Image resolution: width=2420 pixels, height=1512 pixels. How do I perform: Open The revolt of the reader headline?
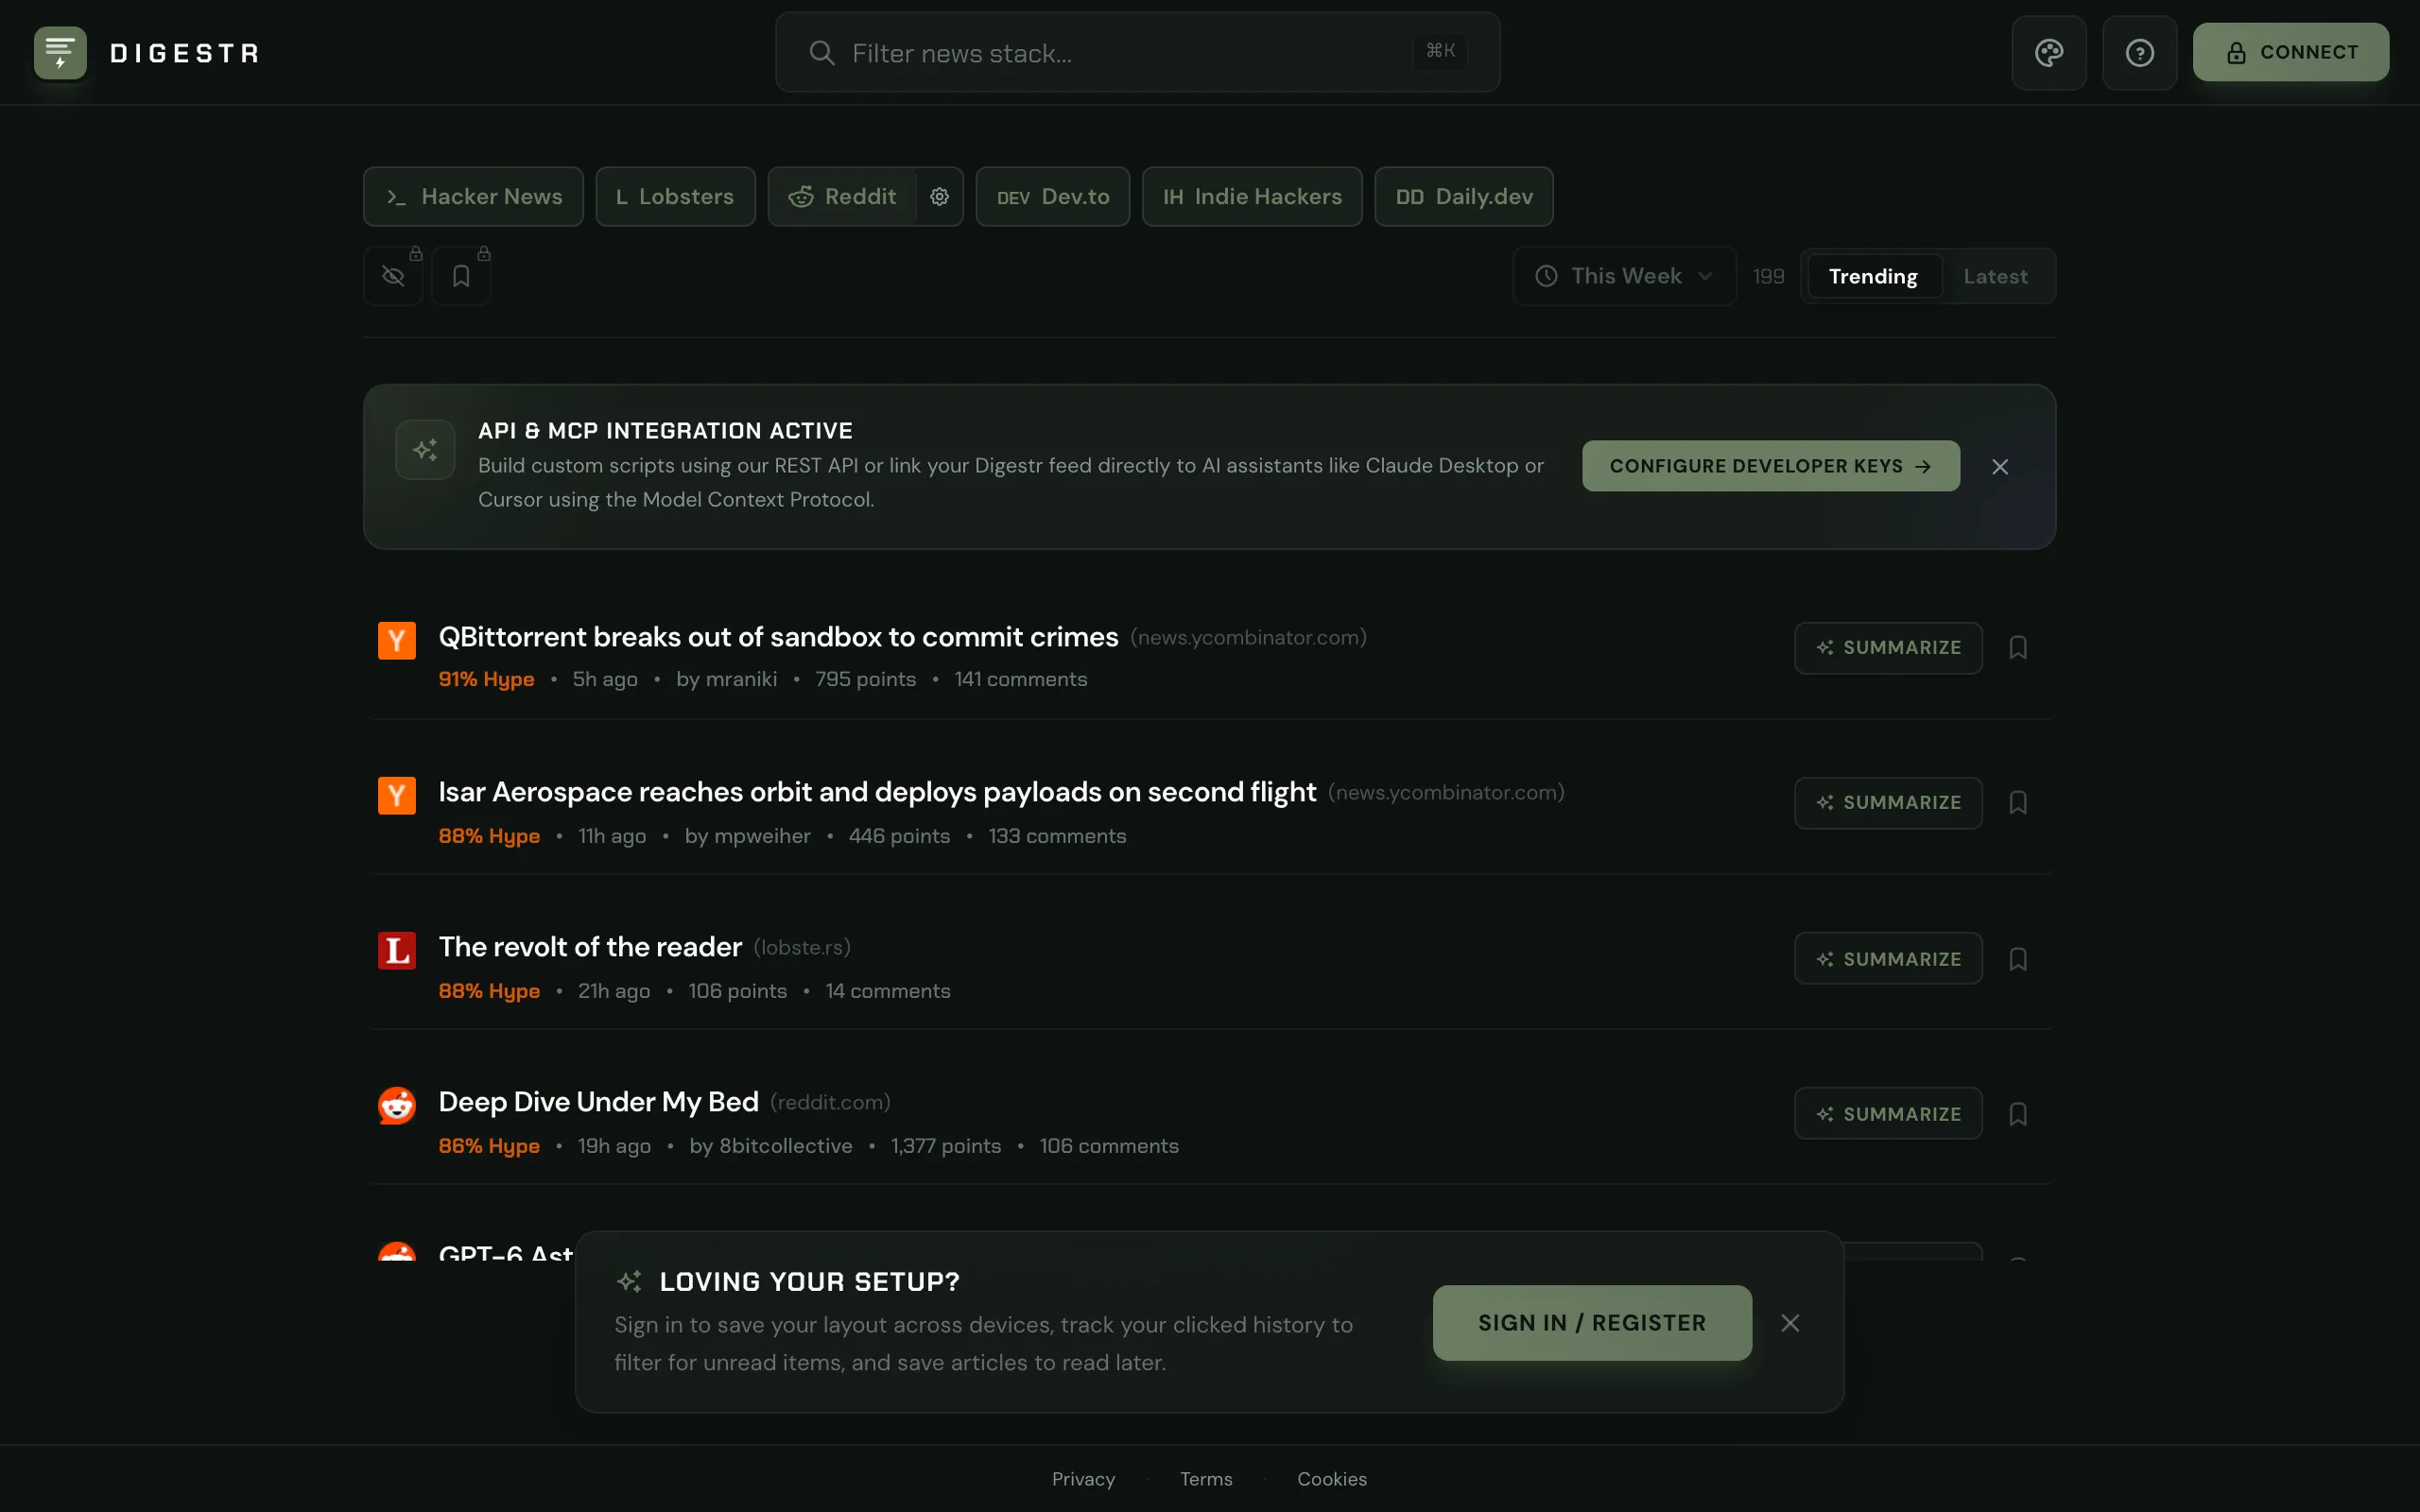coord(590,947)
